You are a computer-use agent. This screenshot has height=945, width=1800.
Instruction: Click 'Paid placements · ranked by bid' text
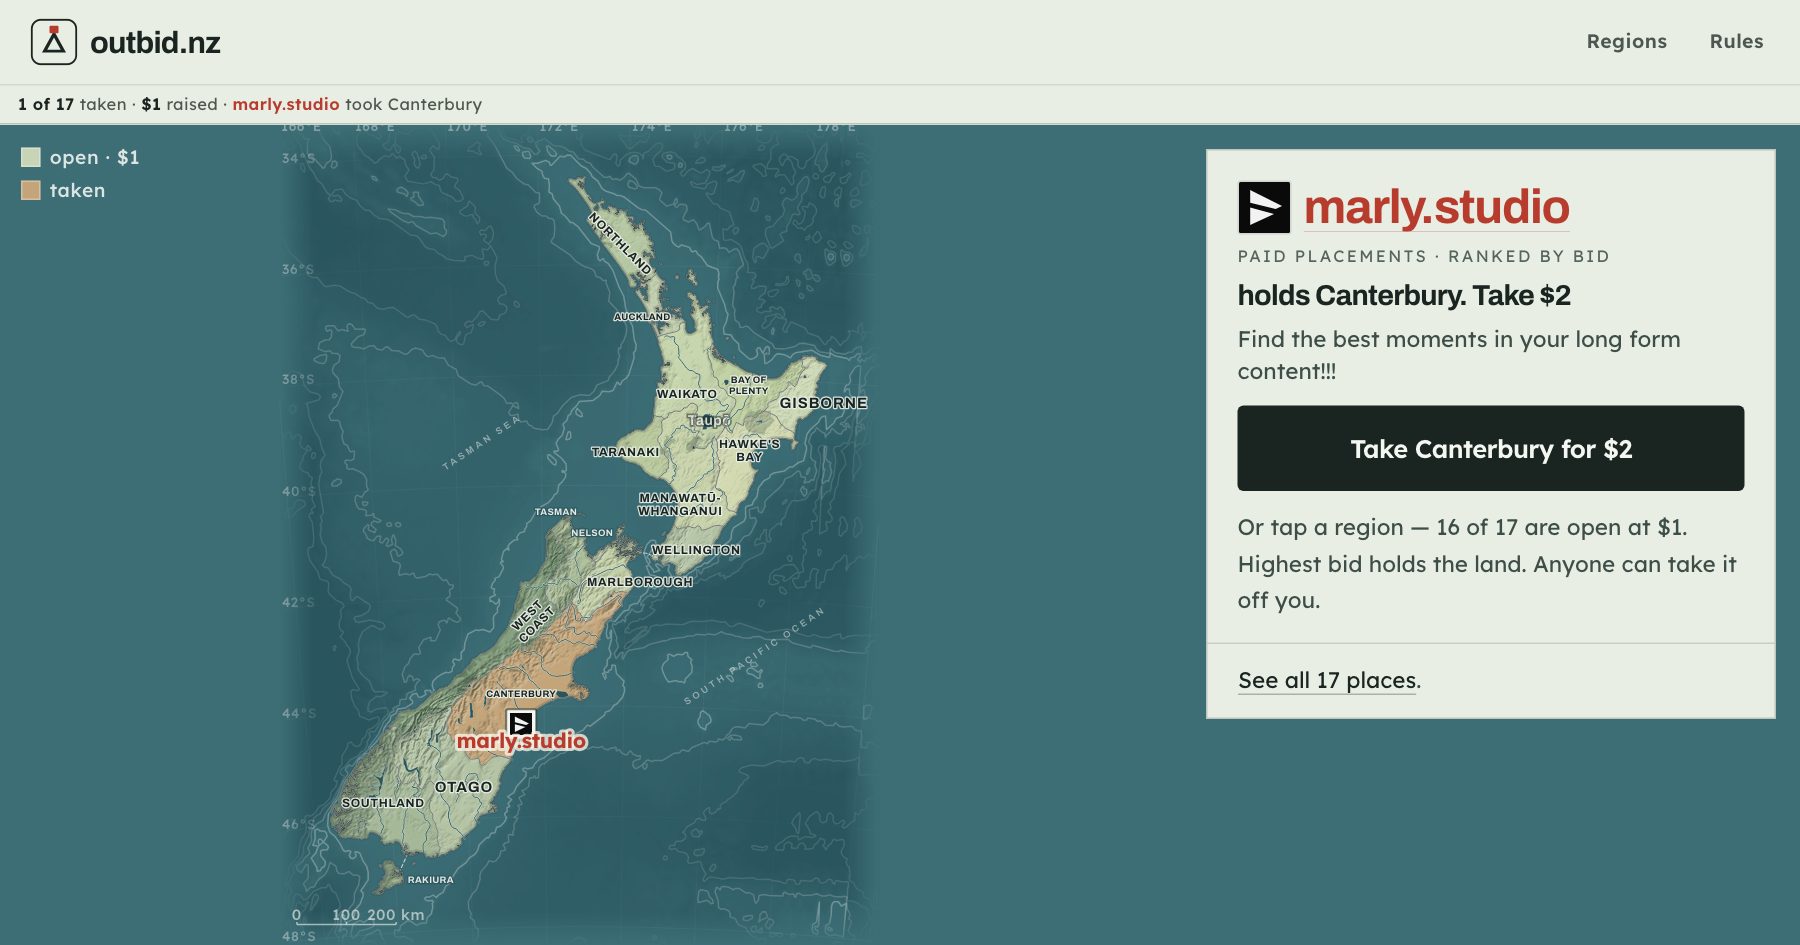1424,256
